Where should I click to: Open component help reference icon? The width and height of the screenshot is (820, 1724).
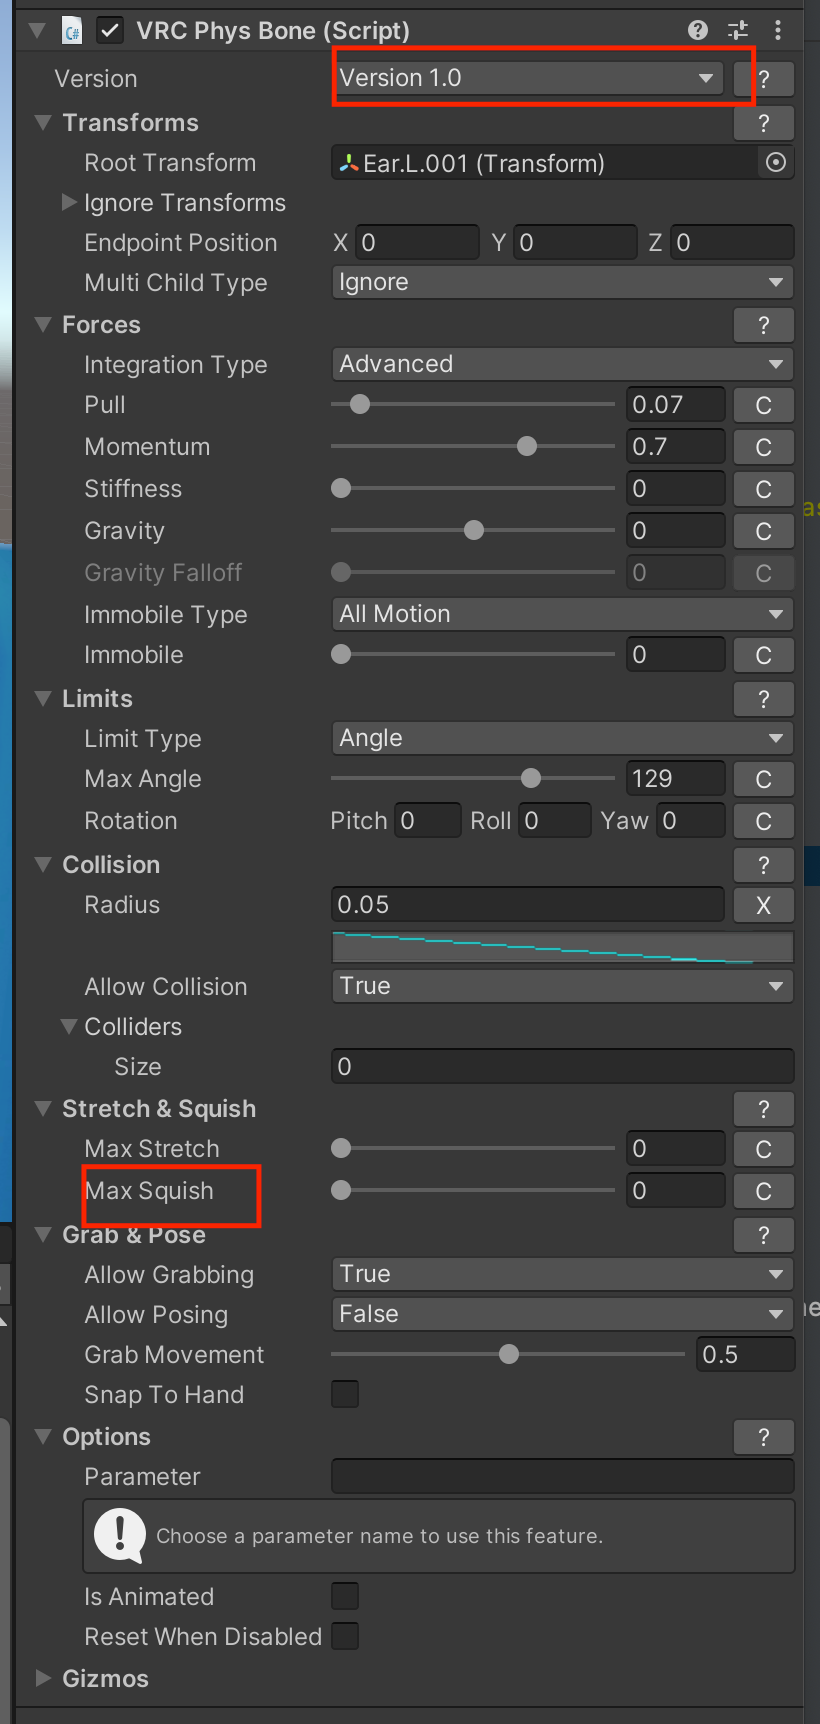[698, 30]
